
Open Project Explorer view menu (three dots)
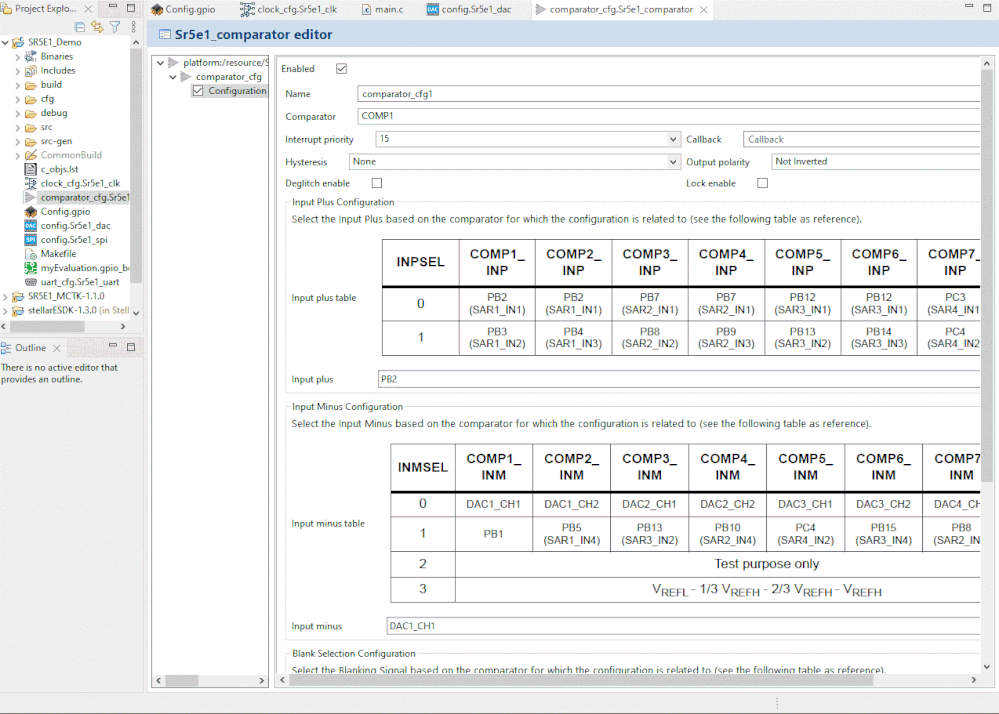[x=133, y=27]
